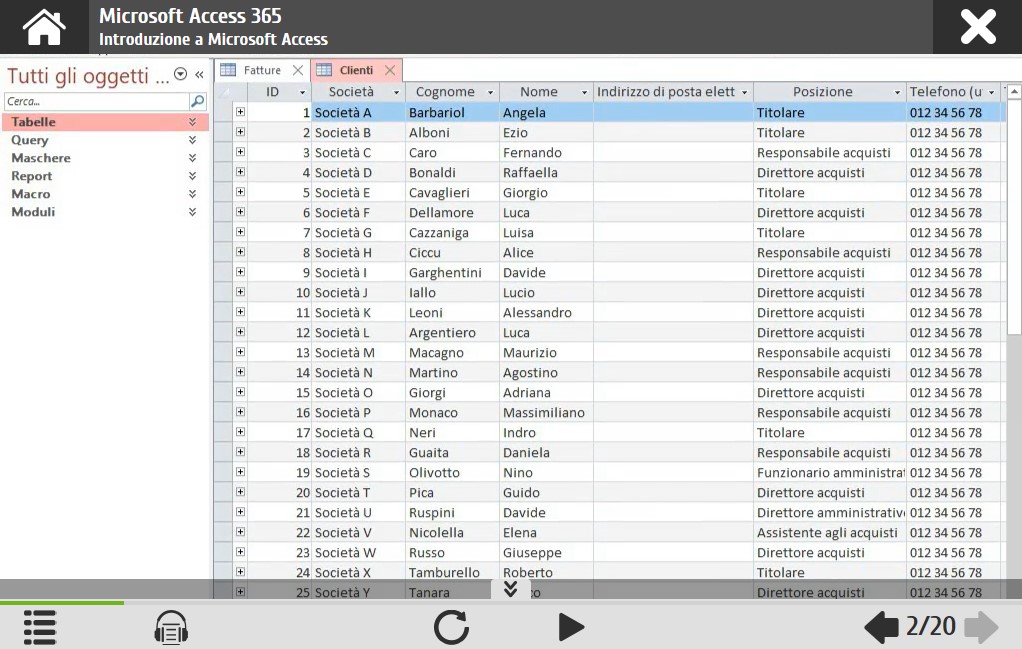Expand subdatasheet for Società N row
1022x649 pixels.
(241, 372)
